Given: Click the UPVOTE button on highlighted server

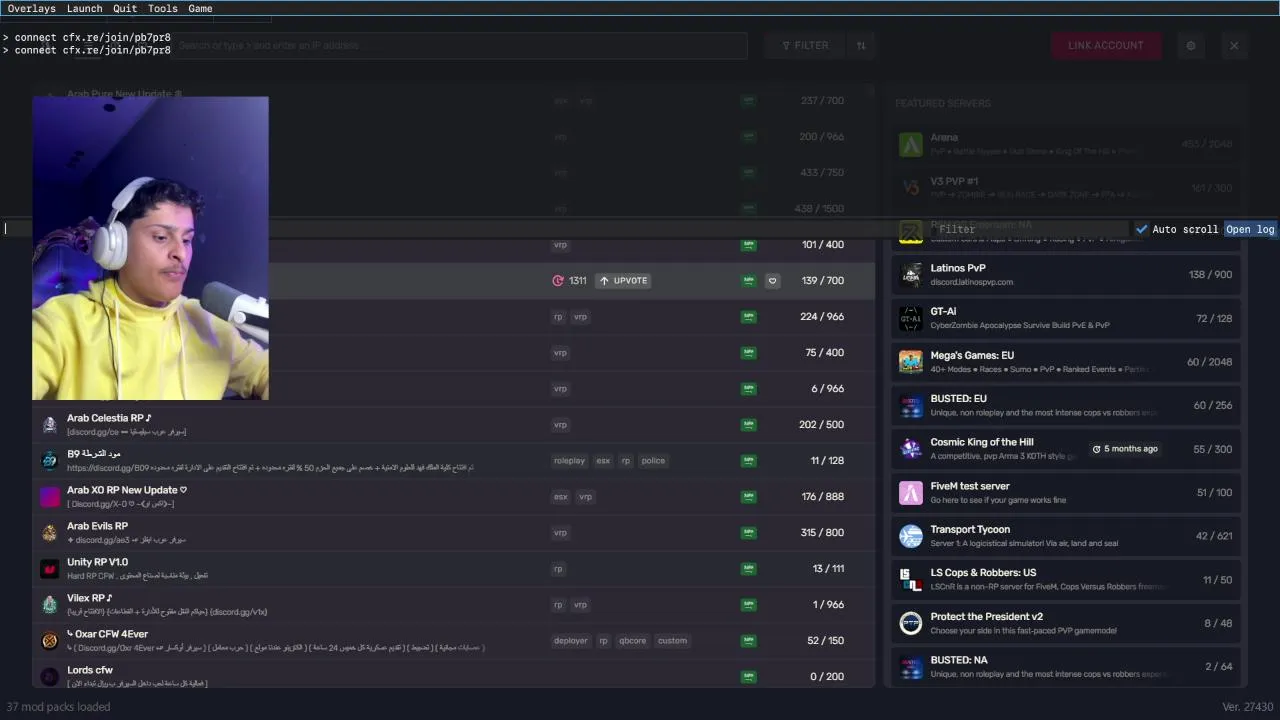Looking at the screenshot, I should (x=623, y=280).
